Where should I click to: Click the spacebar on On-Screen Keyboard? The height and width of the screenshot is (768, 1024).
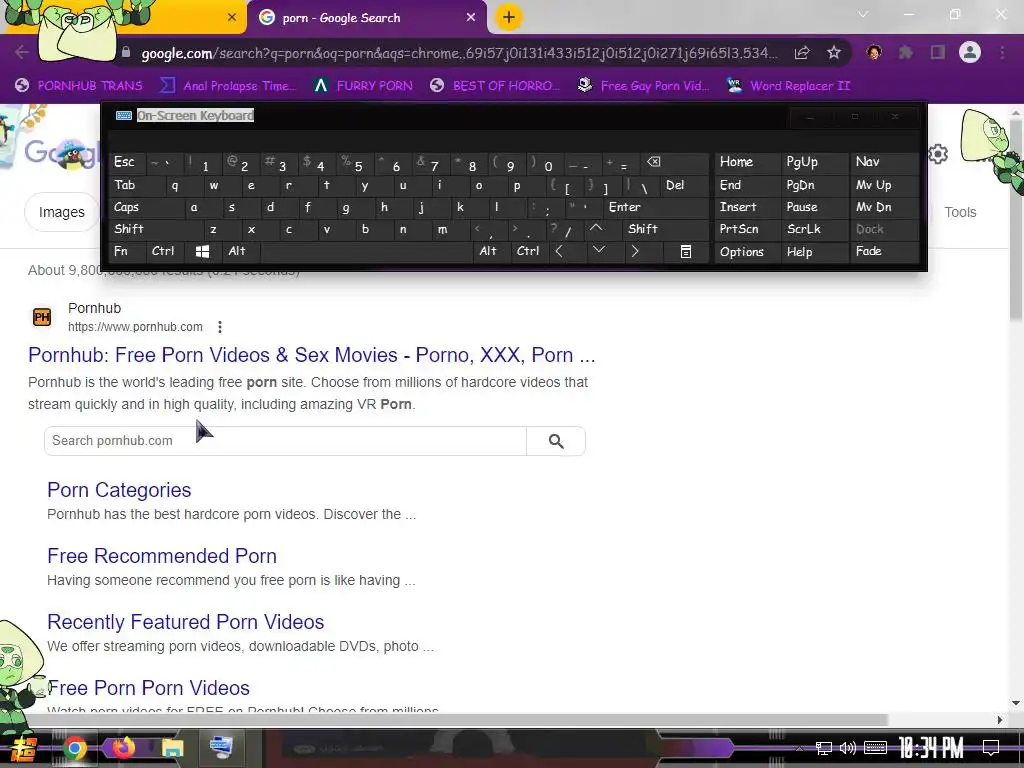(x=366, y=251)
